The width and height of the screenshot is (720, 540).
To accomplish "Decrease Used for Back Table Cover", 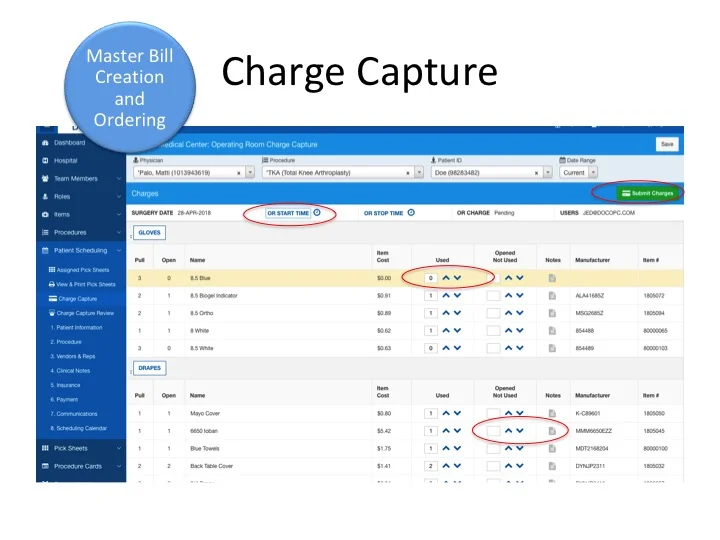I will (457, 466).
